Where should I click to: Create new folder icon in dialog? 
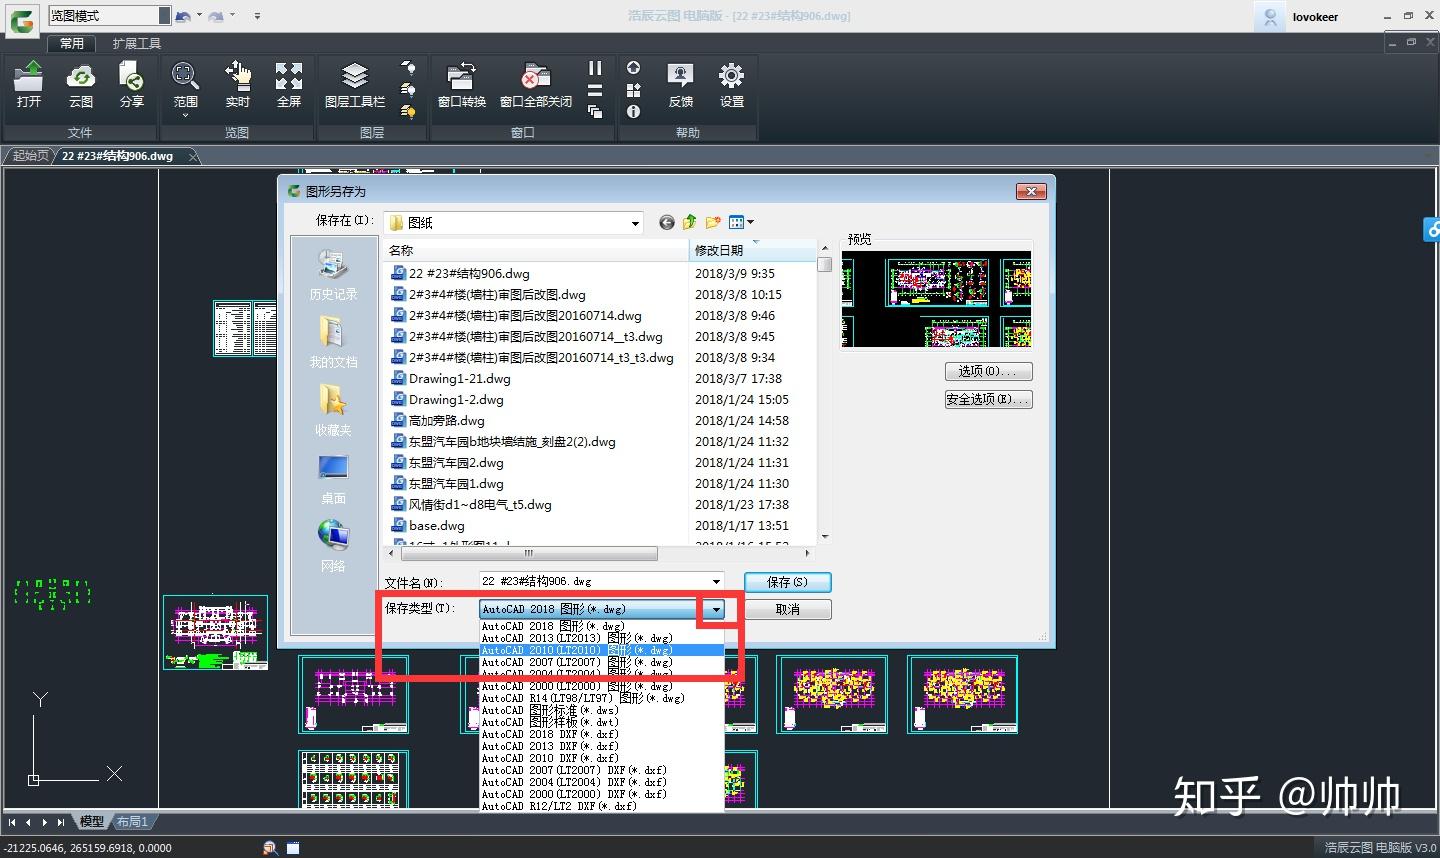713,222
